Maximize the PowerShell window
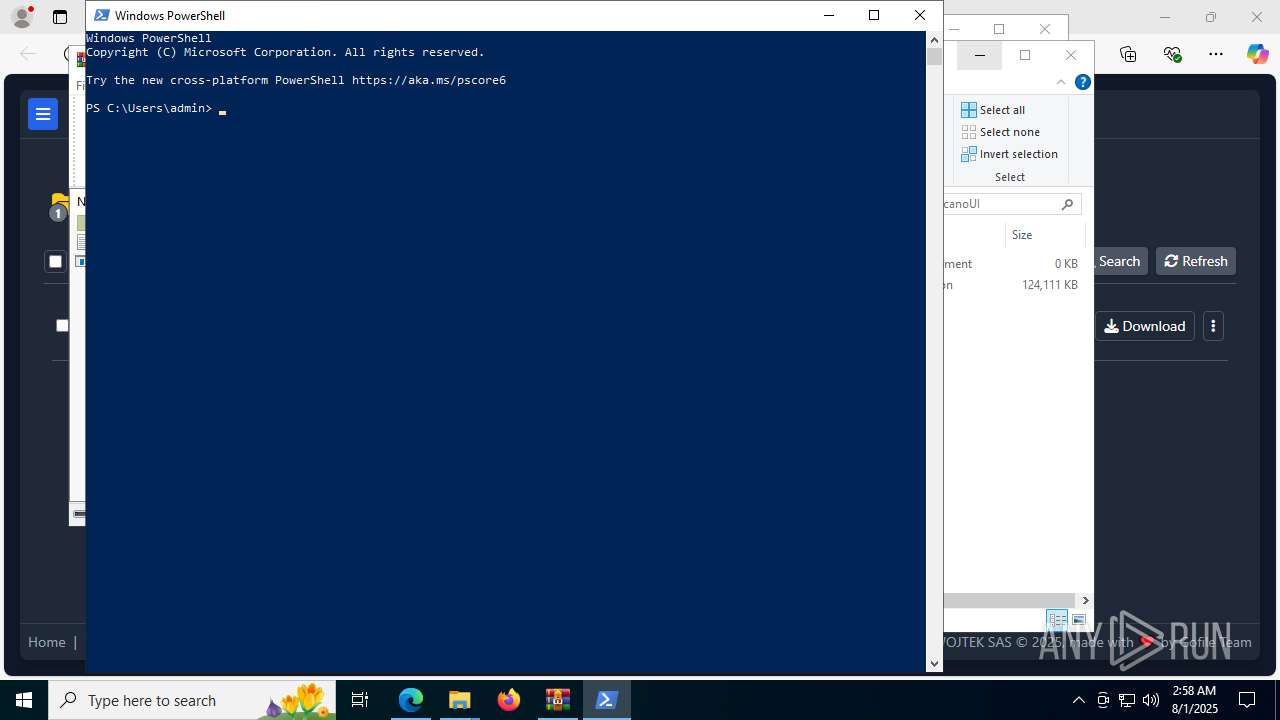1280x720 pixels. click(874, 15)
